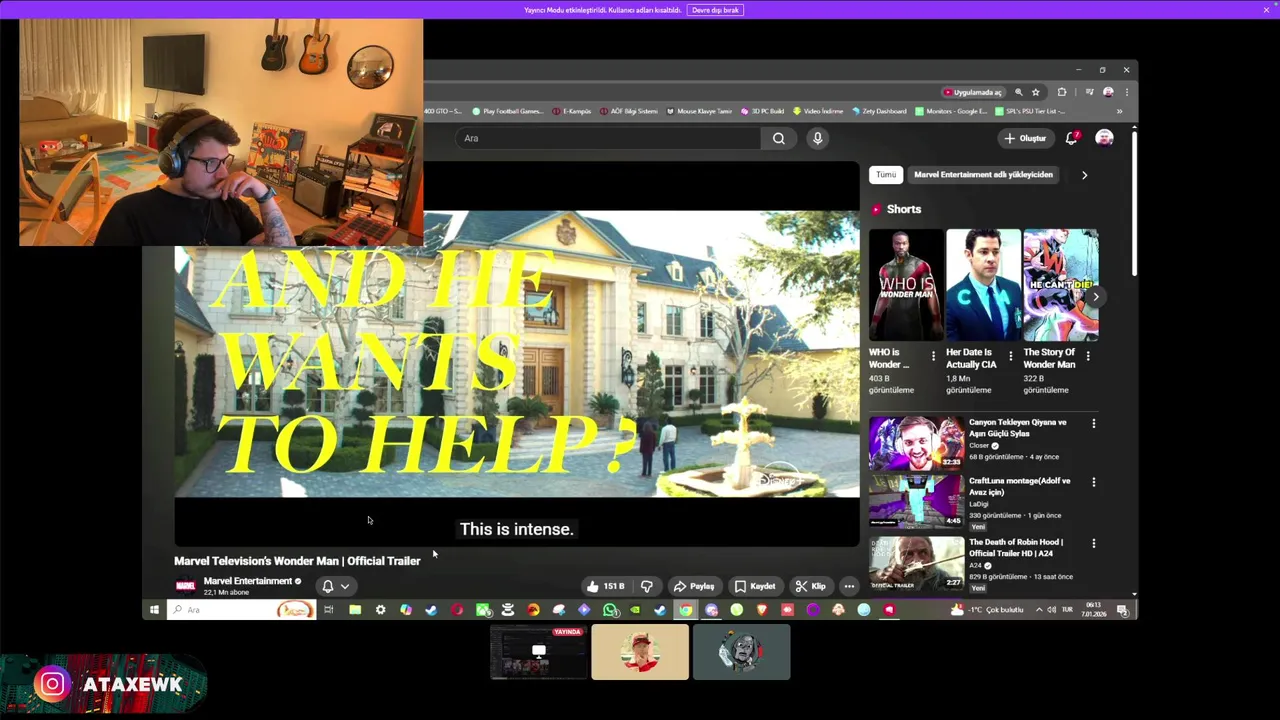
Task: Open the 'Her Date Is Actually CIA' short thumbnail
Action: click(983, 285)
